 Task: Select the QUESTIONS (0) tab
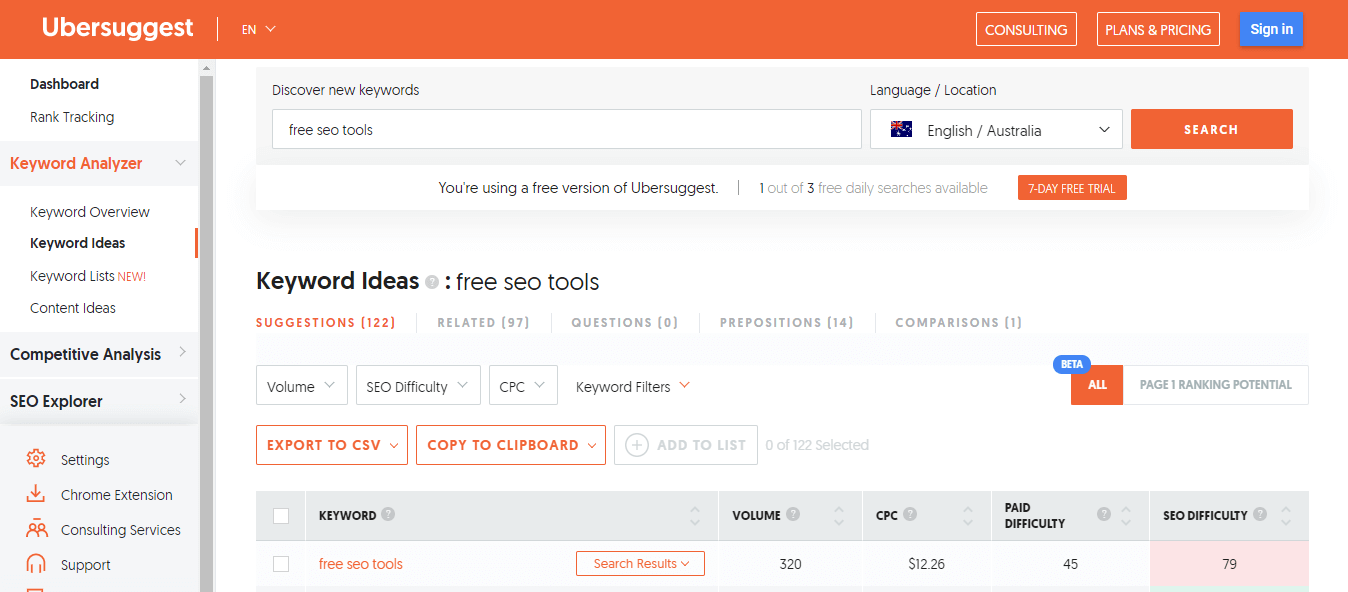[x=625, y=323]
